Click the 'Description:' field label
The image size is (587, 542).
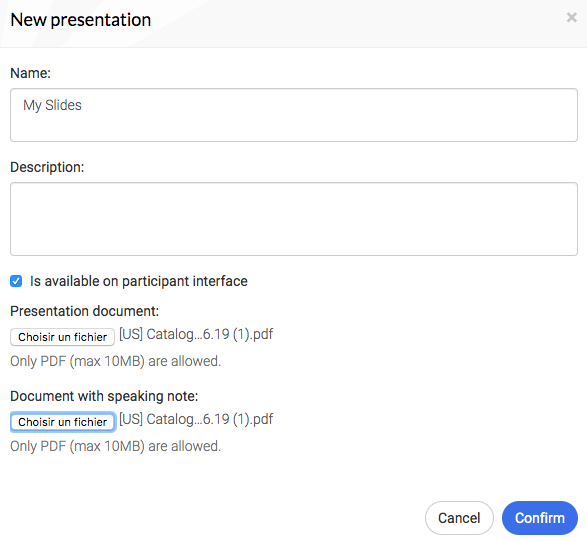(x=47, y=167)
